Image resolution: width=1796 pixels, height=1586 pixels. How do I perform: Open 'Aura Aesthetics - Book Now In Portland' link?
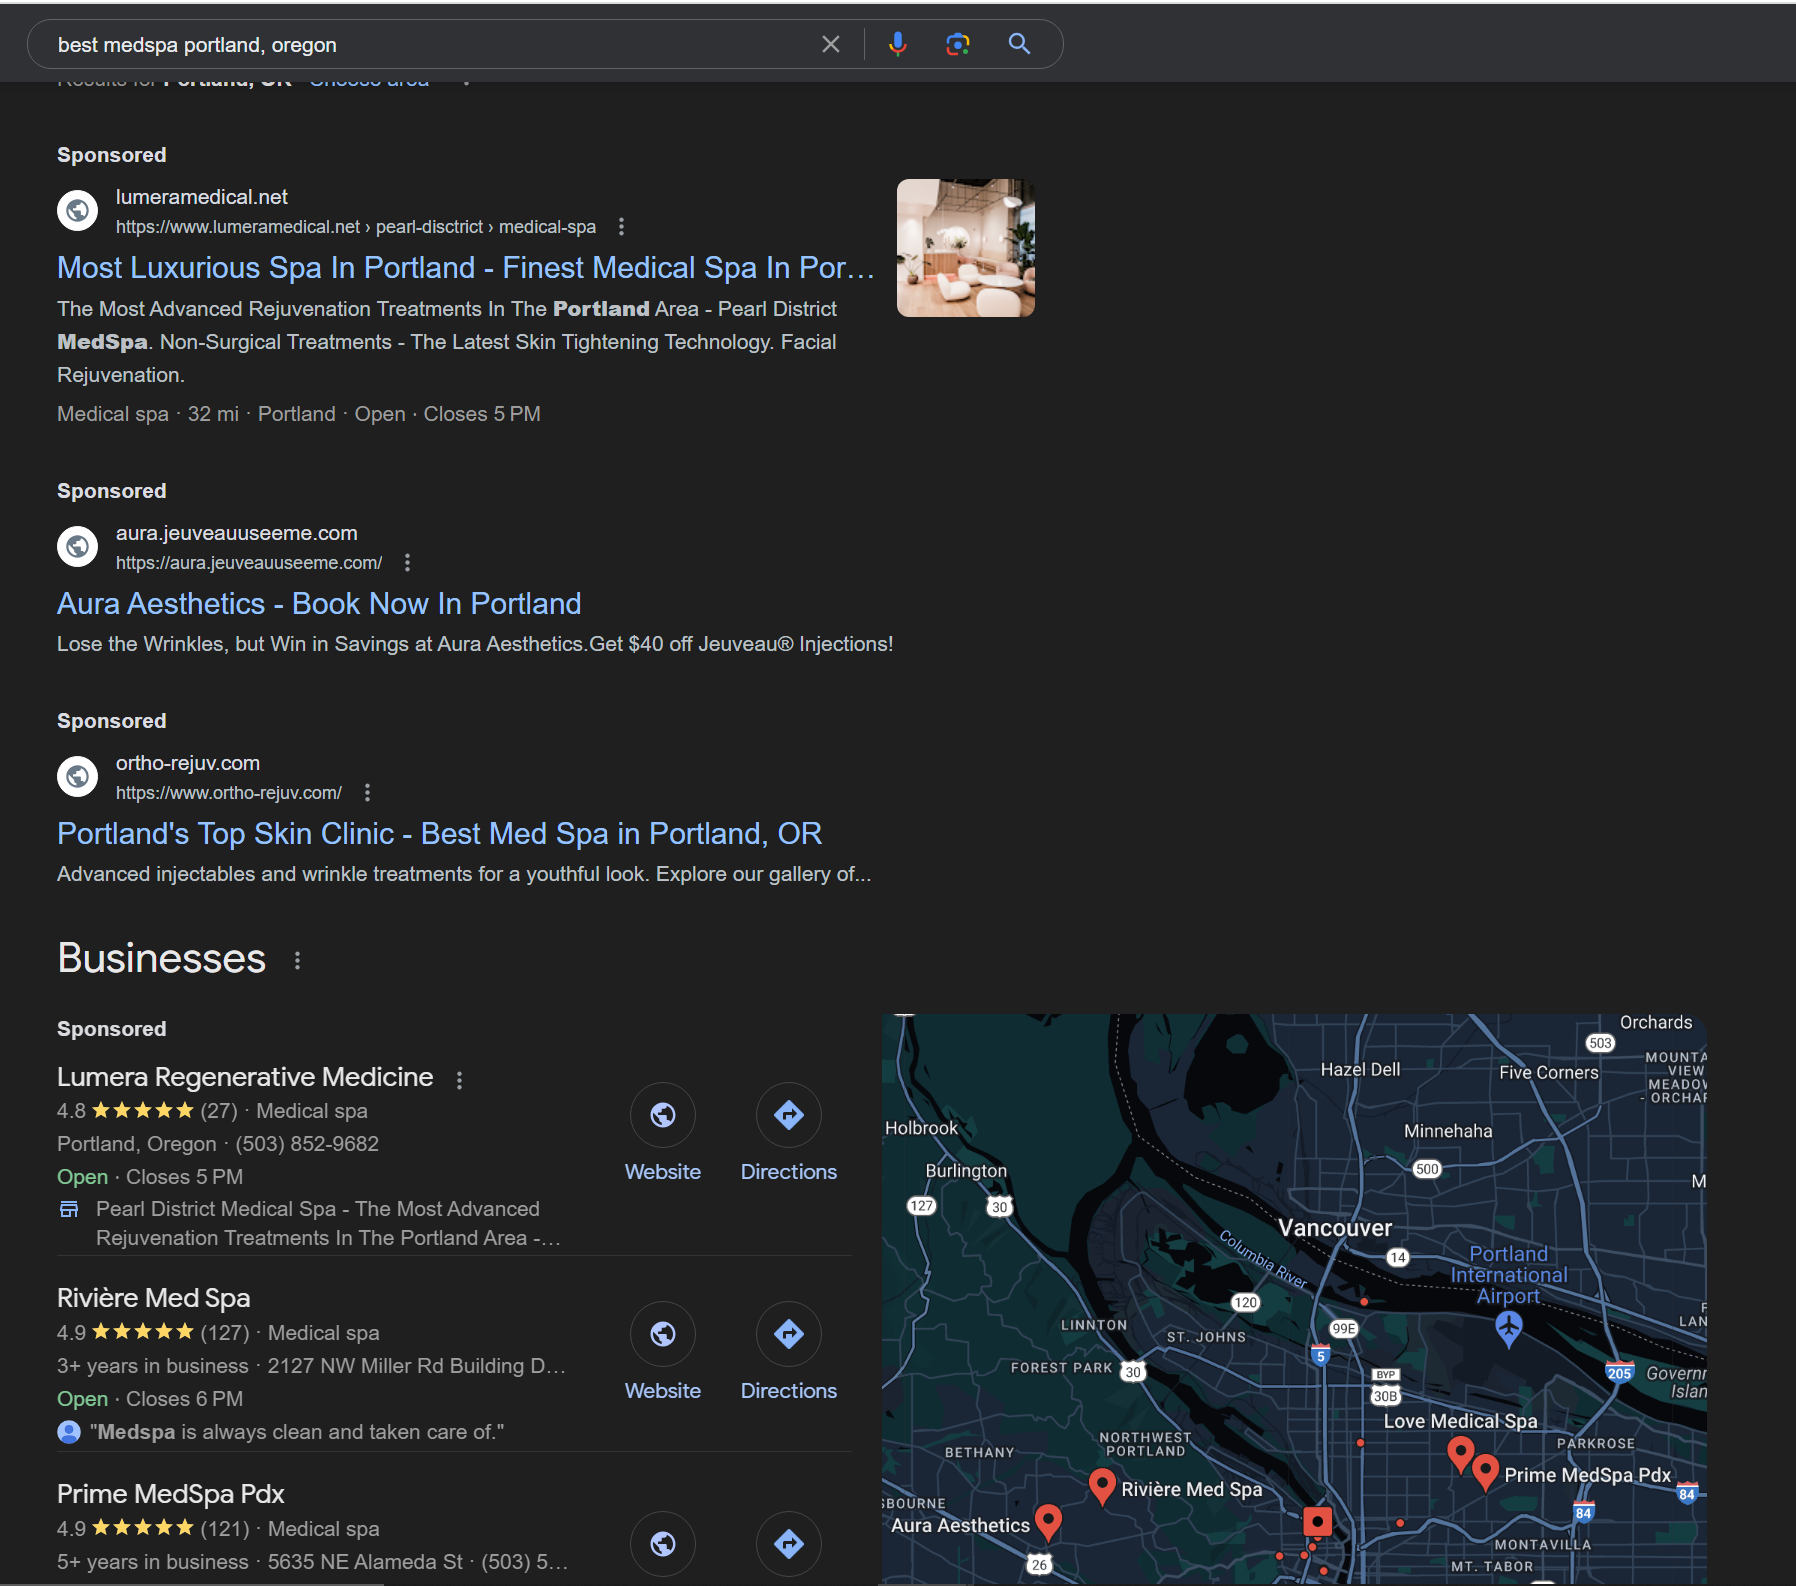(319, 604)
